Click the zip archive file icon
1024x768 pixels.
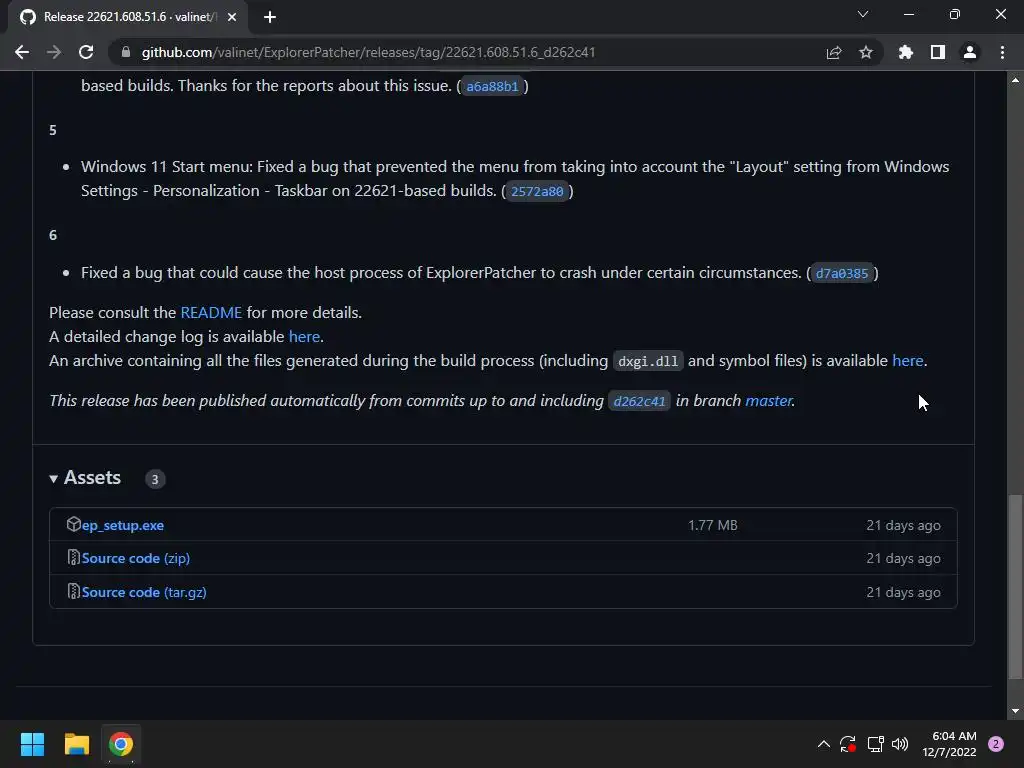point(74,558)
